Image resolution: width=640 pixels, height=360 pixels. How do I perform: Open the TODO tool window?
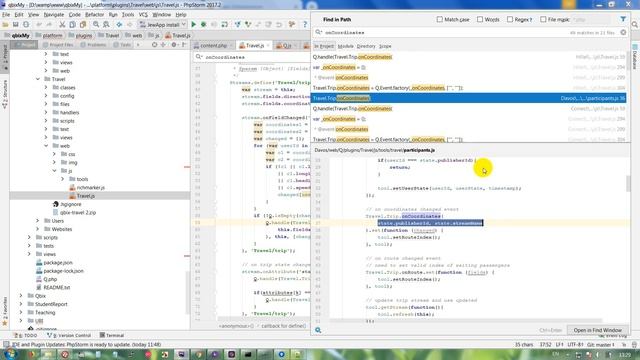(26, 335)
